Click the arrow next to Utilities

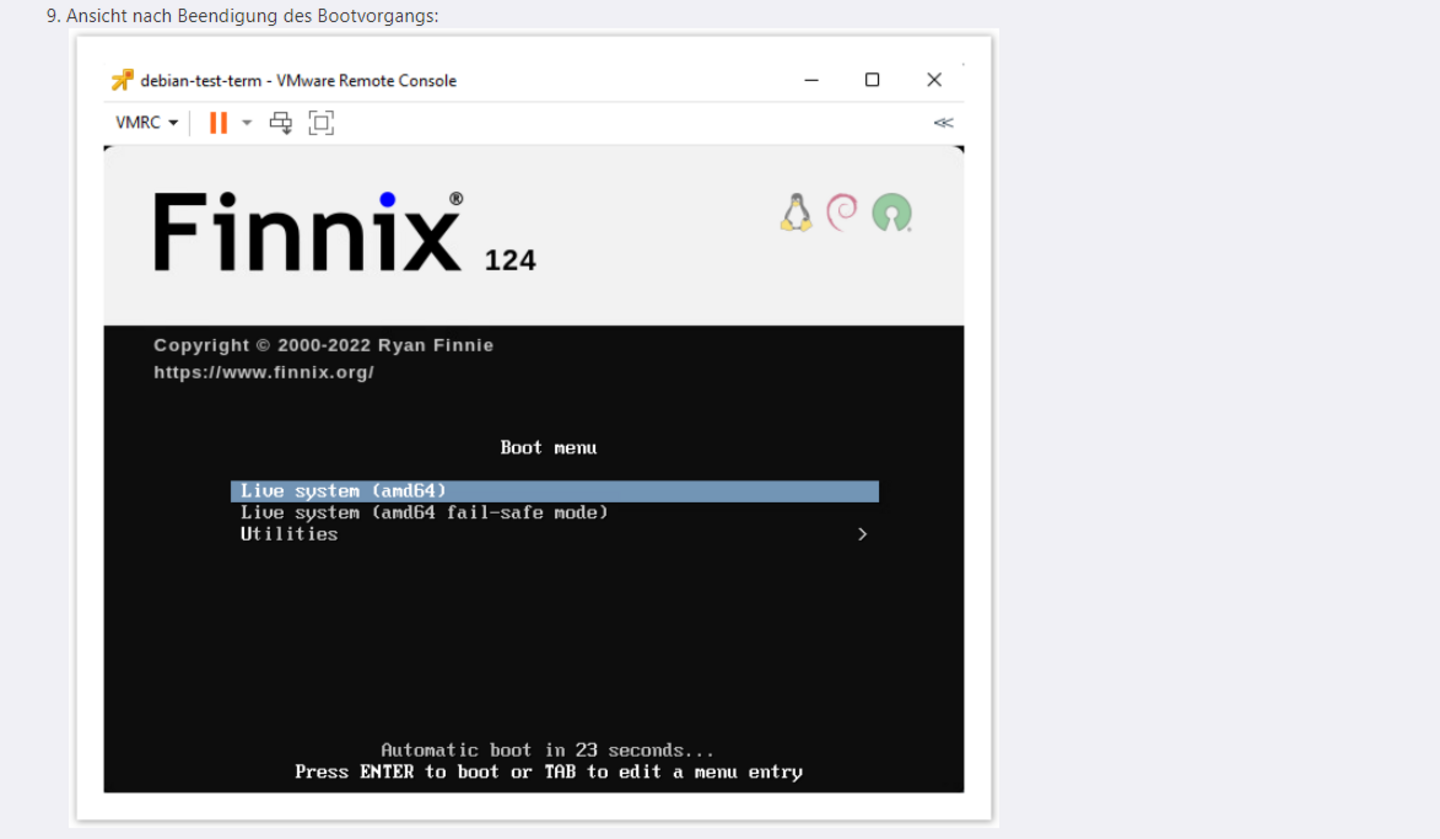(862, 534)
